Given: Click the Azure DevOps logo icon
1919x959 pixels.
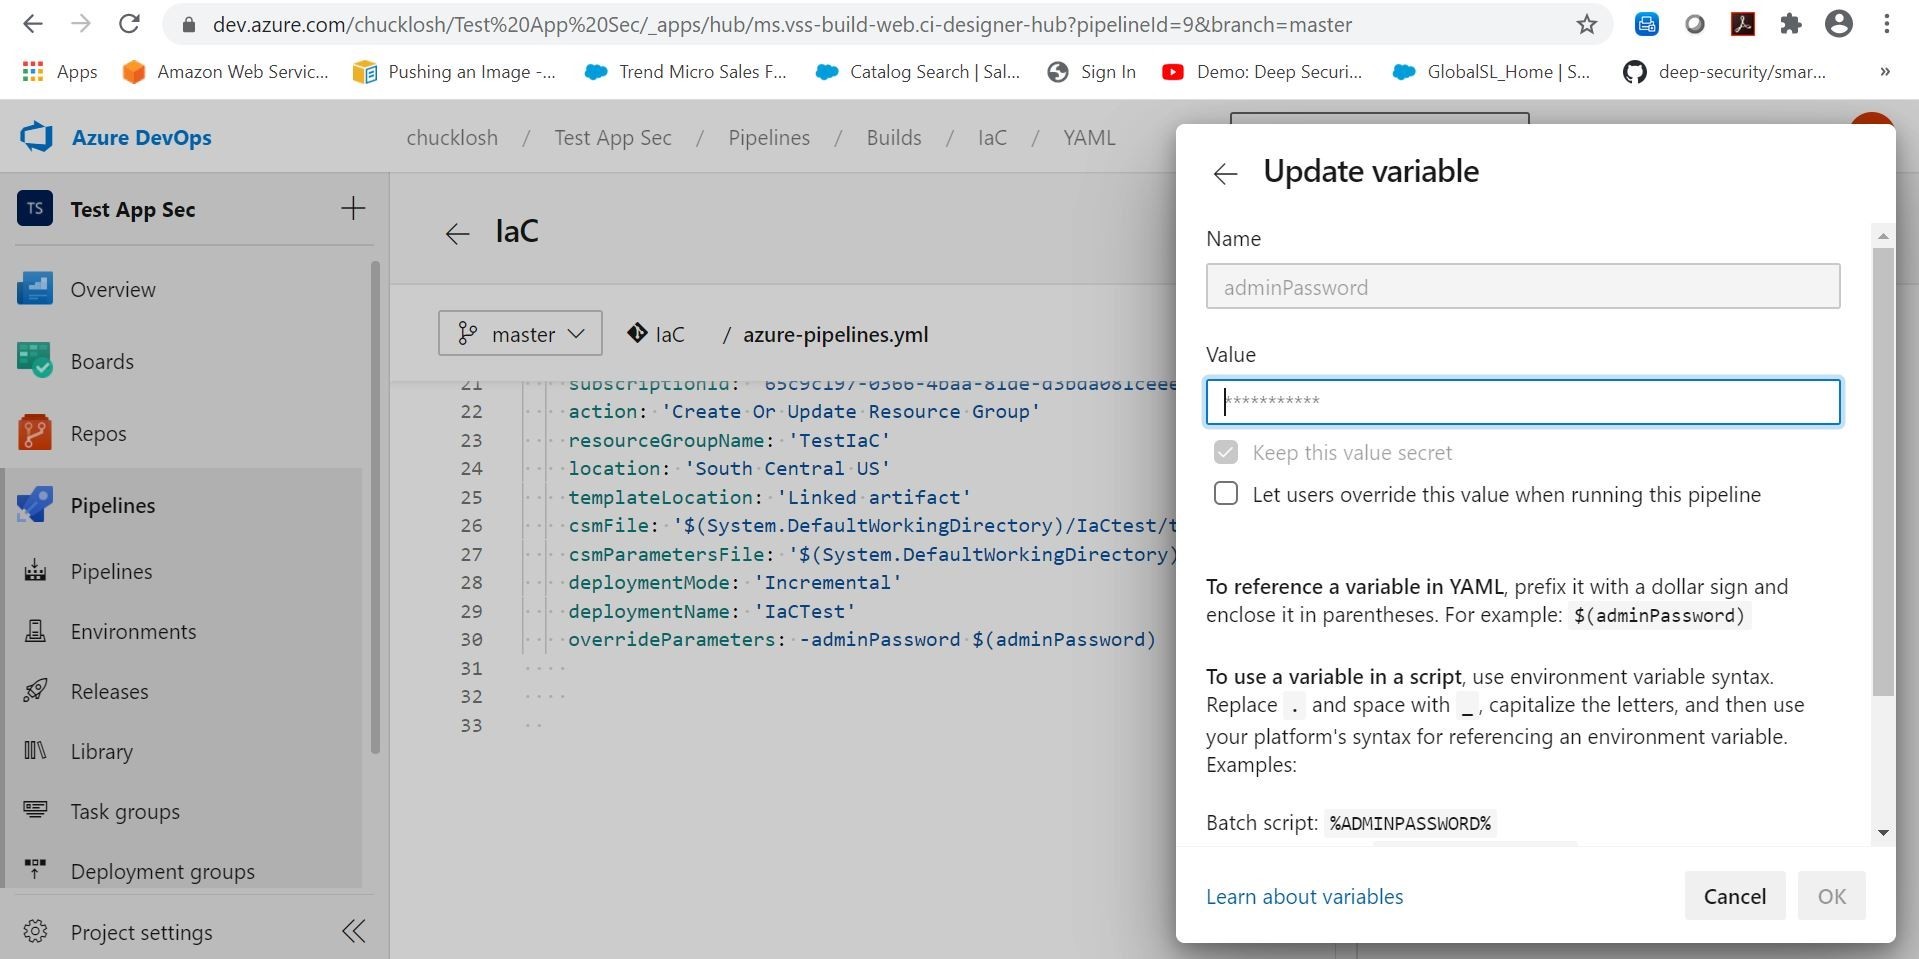Looking at the screenshot, I should point(37,137).
